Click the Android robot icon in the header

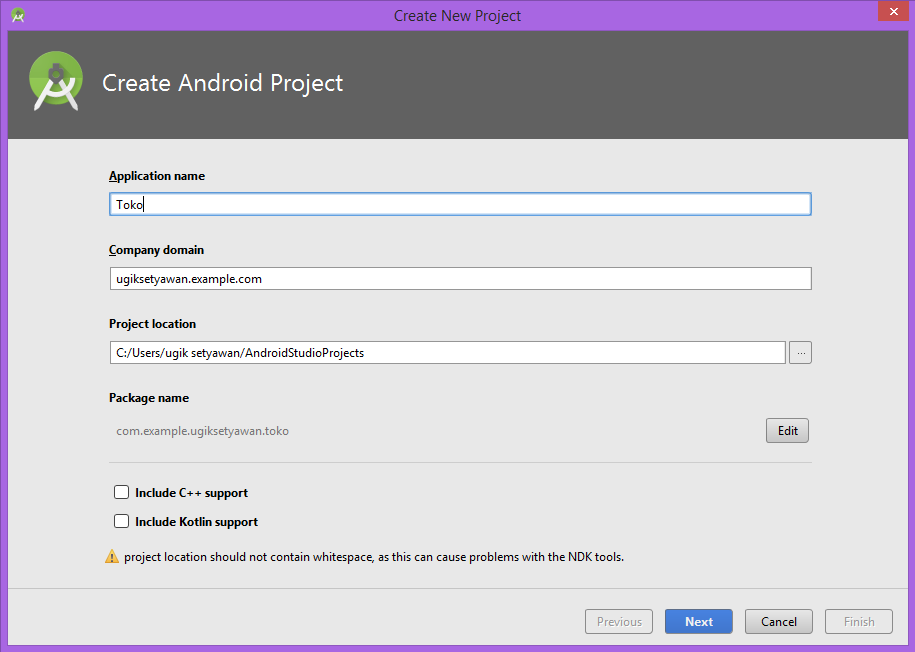point(55,80)
